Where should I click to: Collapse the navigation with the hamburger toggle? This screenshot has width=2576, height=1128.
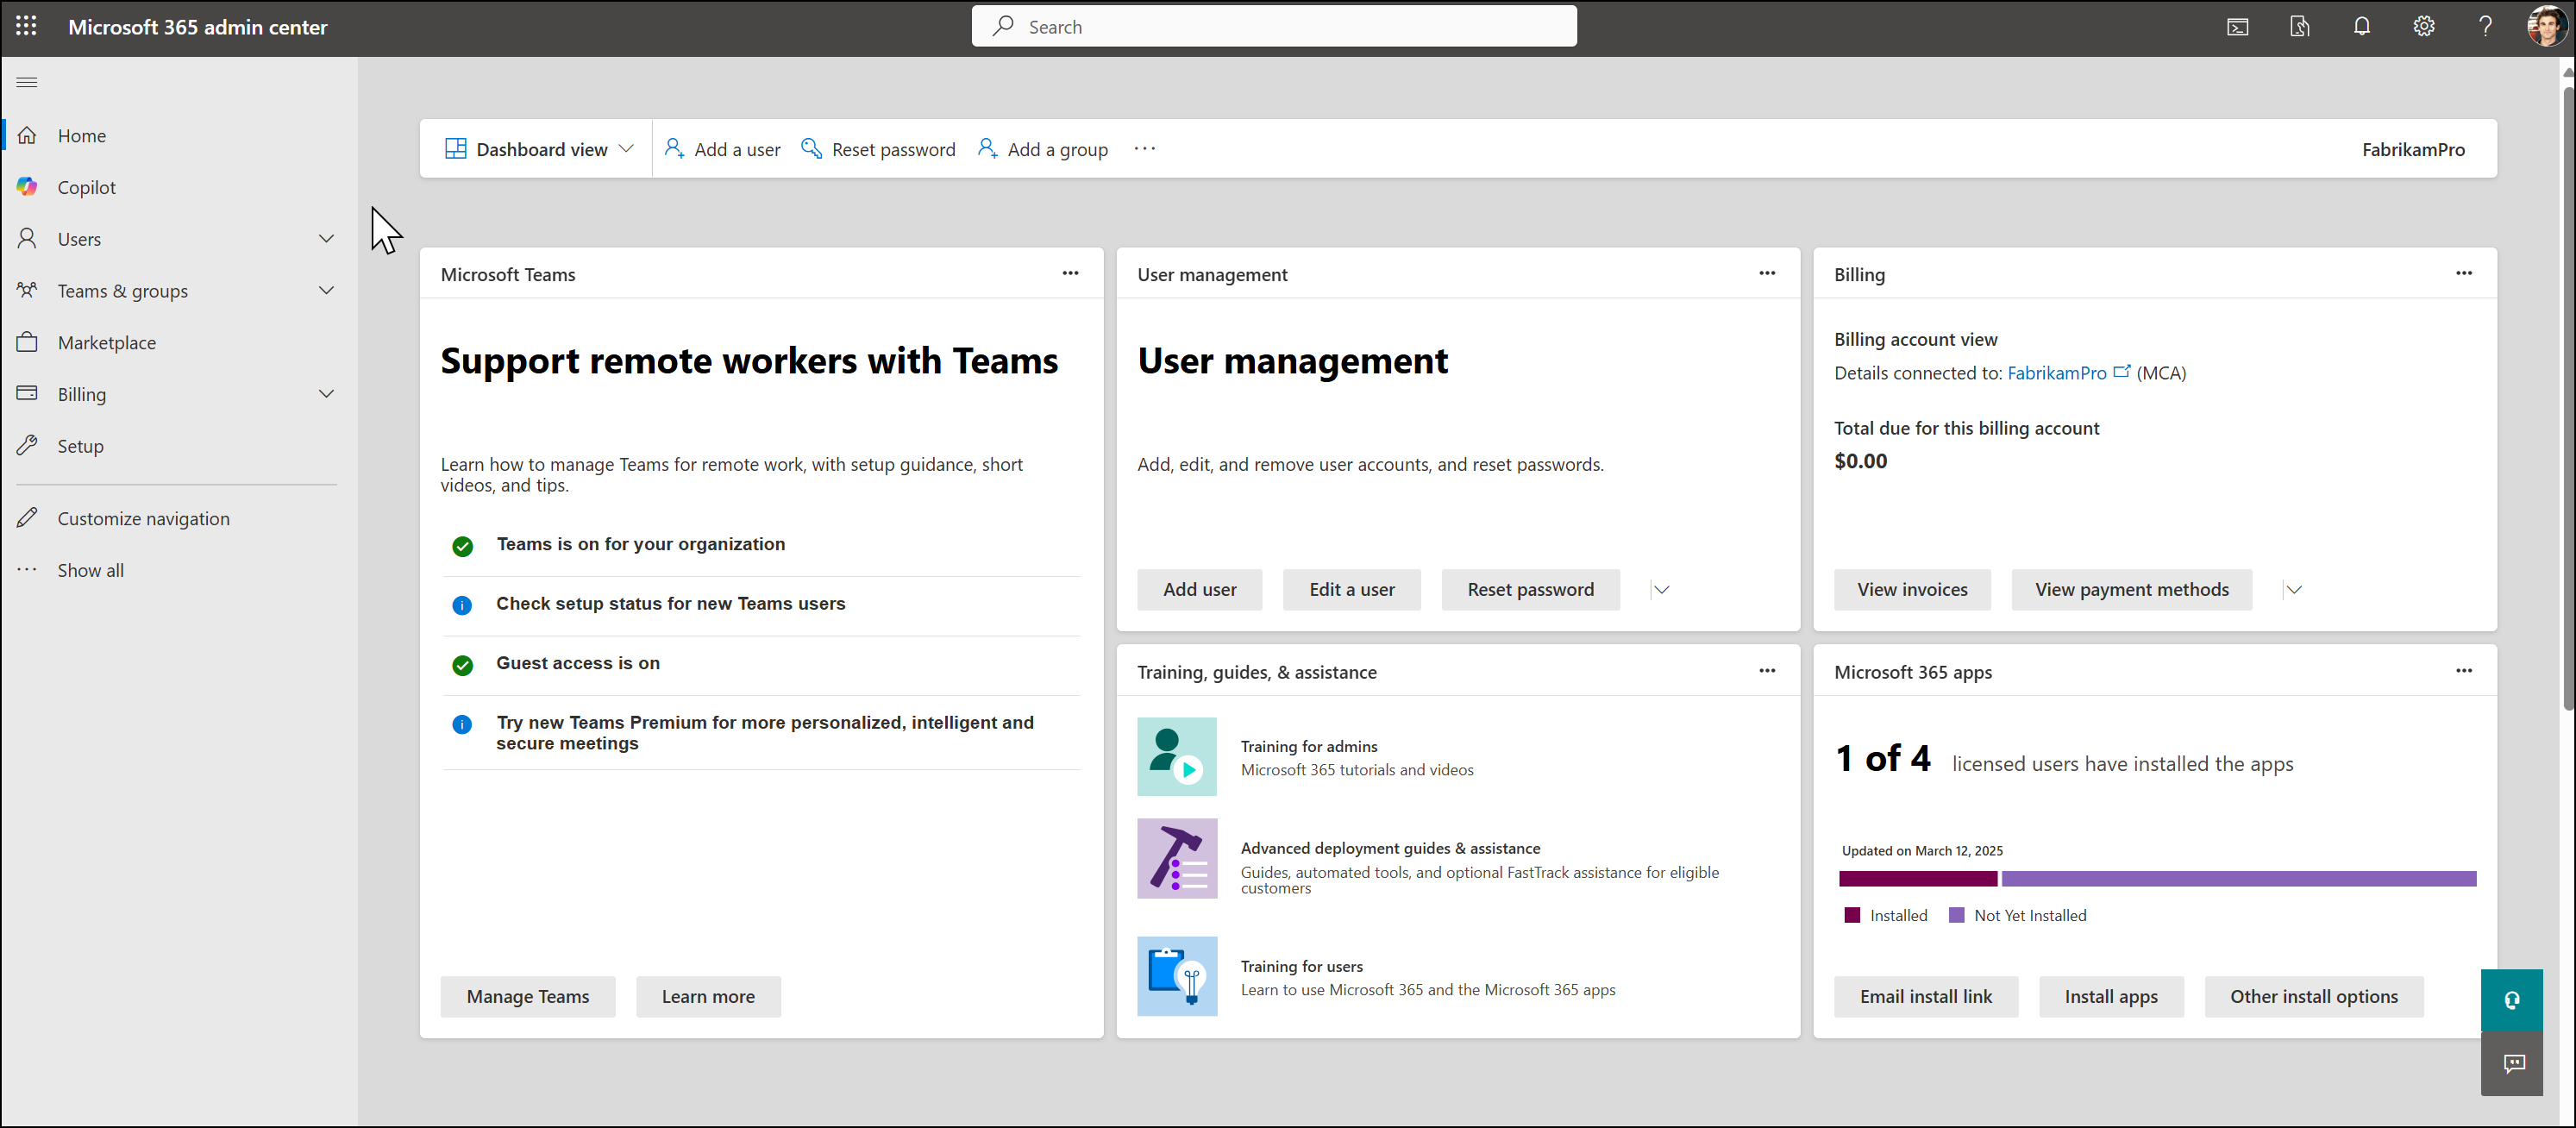[x=27, y=82]
